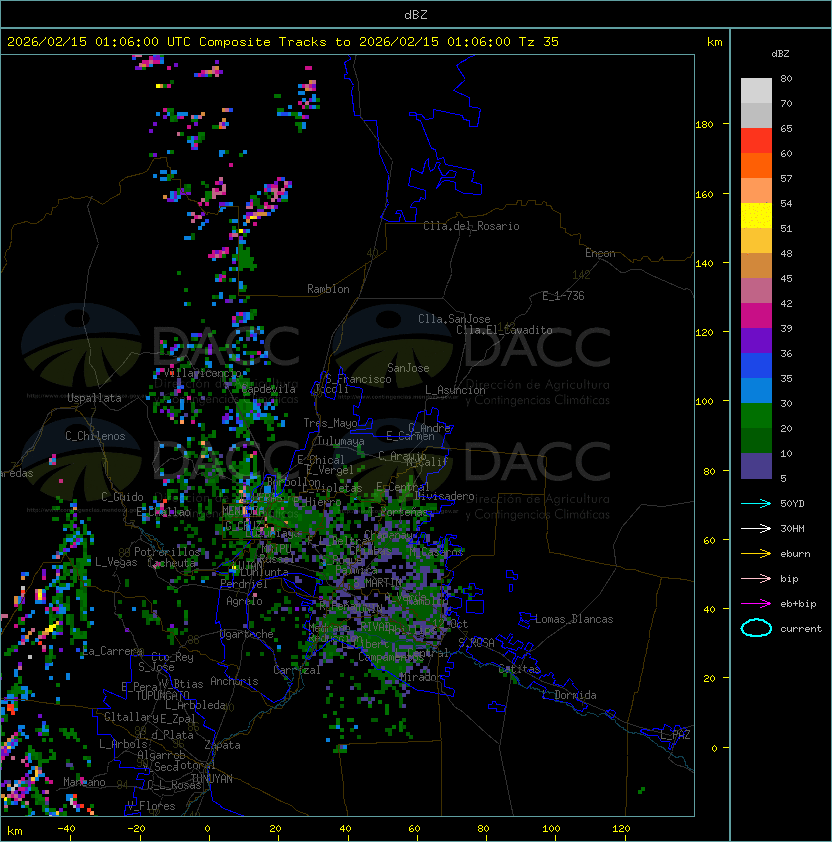Viewport: 832px width, 842px height.
Task: Pick the tan 45-48 dBZ swatch
Action: 756,265
